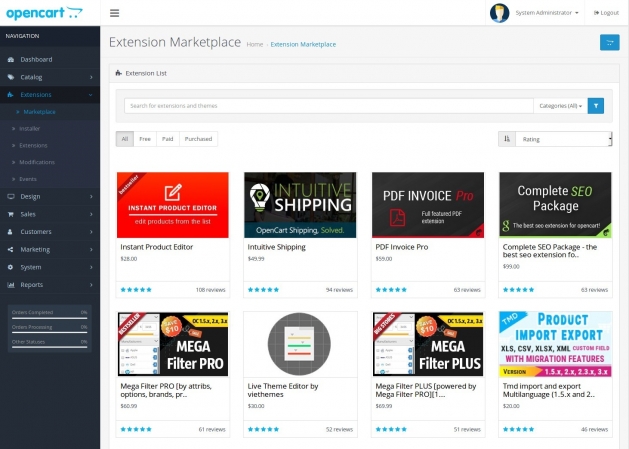Click the Other Statuses progress bar

point(49,347)
